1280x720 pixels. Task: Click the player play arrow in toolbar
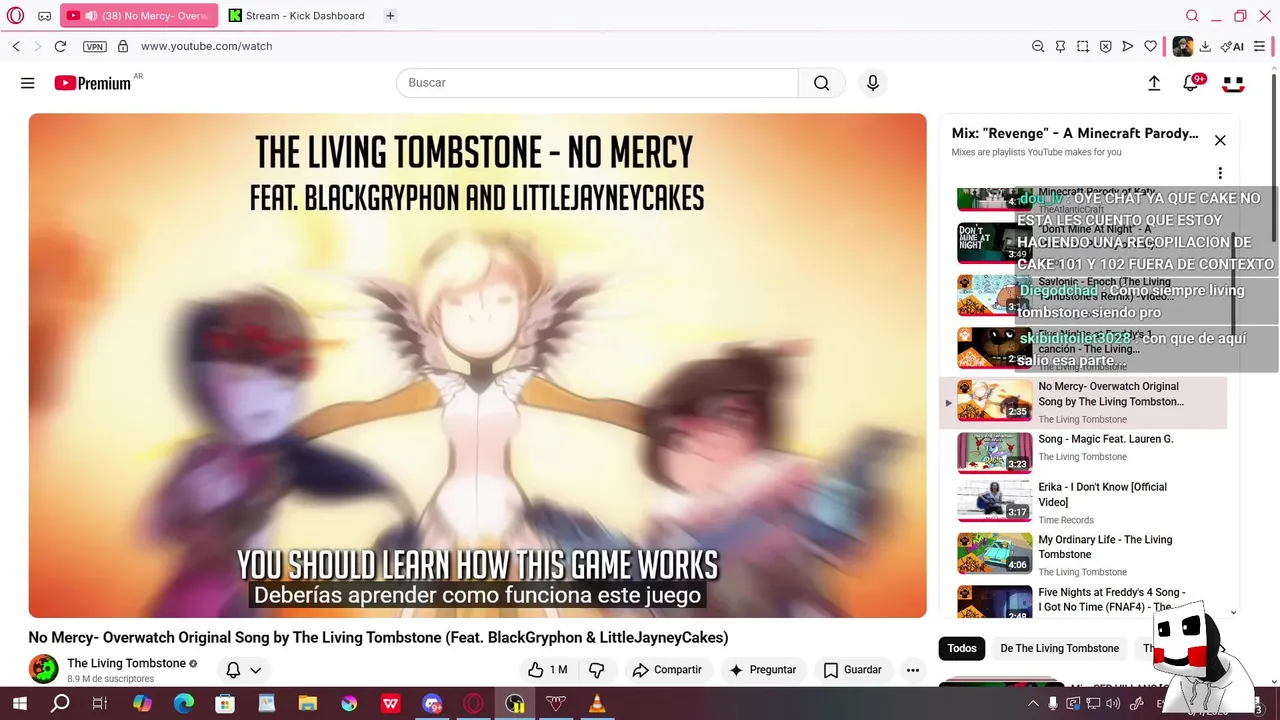tap(1128, 46)
